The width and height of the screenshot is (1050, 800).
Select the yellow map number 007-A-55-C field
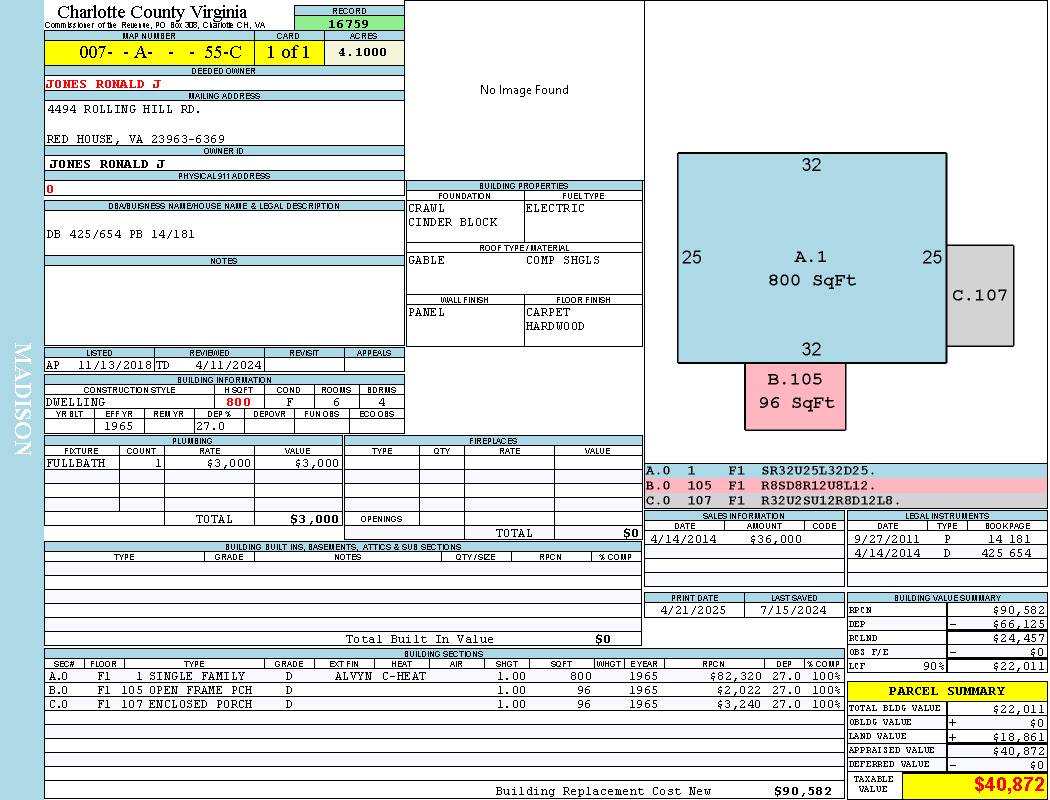(x=148, y=52)
